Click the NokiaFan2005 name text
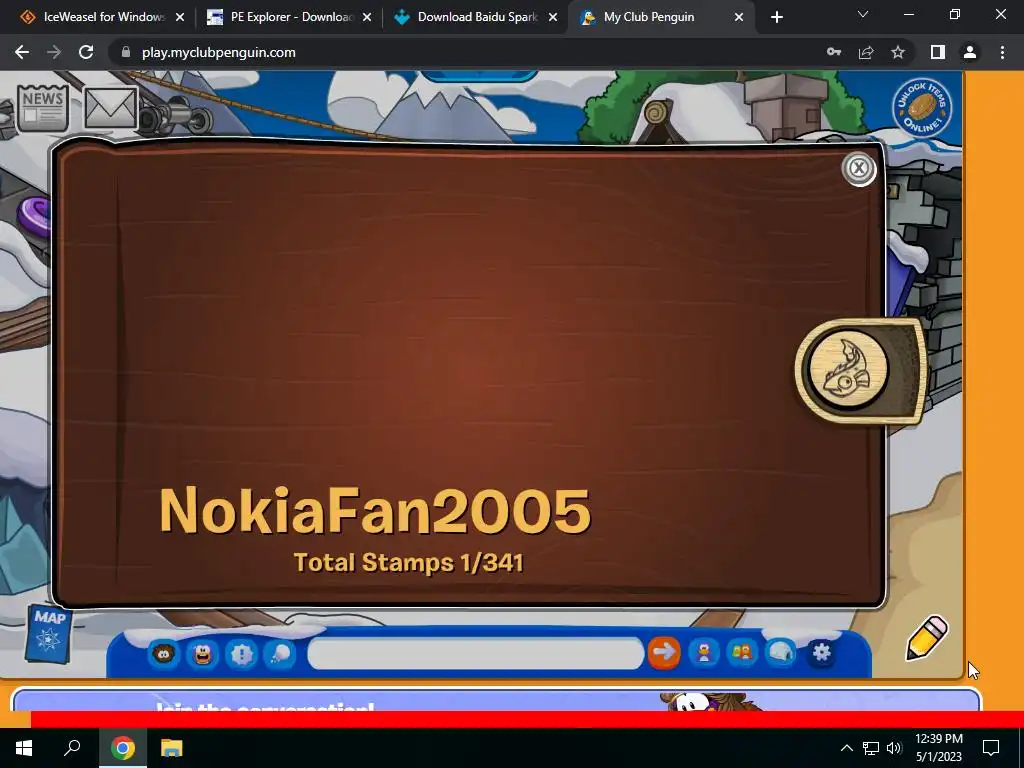 [376, 511]
